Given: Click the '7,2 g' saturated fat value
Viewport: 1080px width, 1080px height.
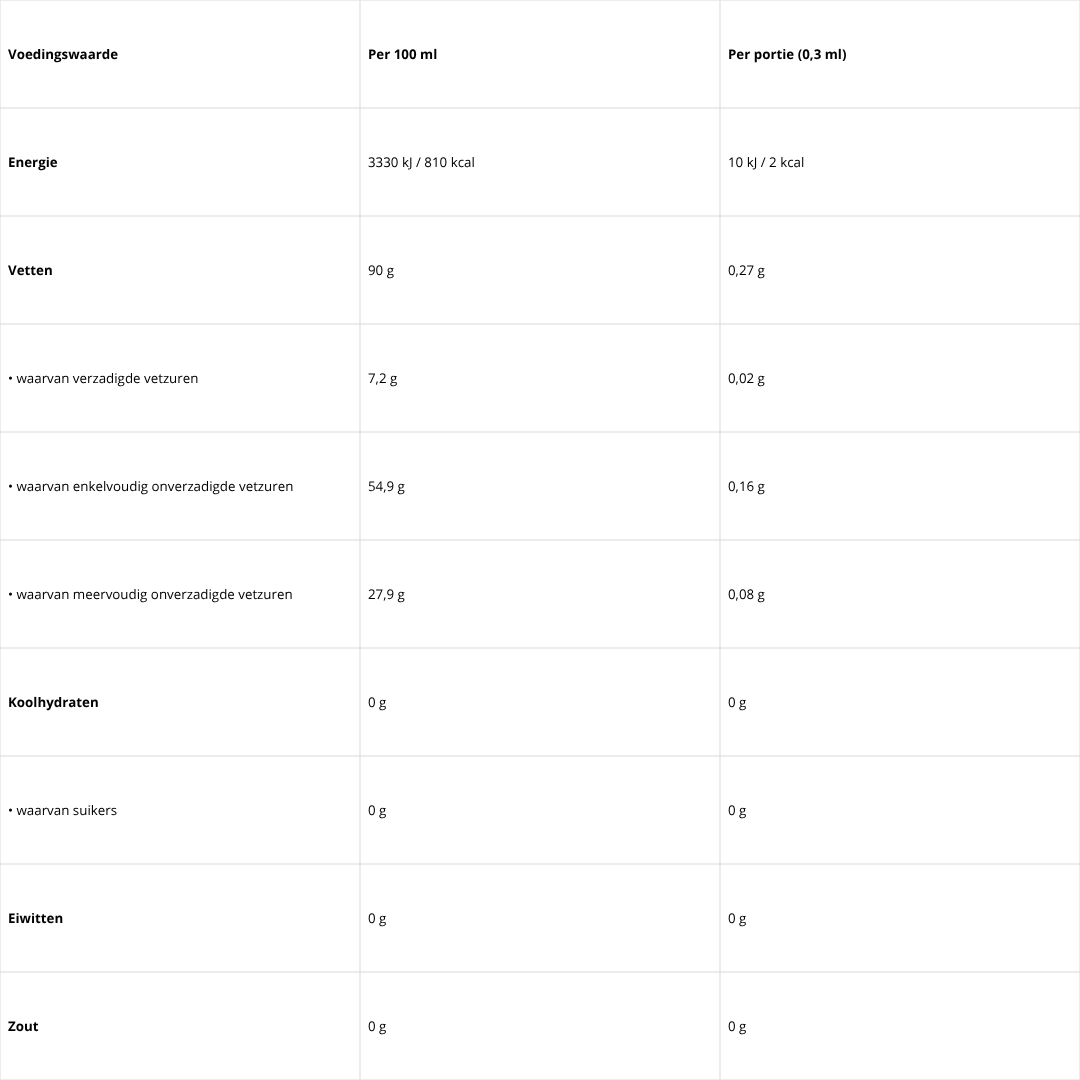Looking at the screenshot, I should (x=382, y=378).
